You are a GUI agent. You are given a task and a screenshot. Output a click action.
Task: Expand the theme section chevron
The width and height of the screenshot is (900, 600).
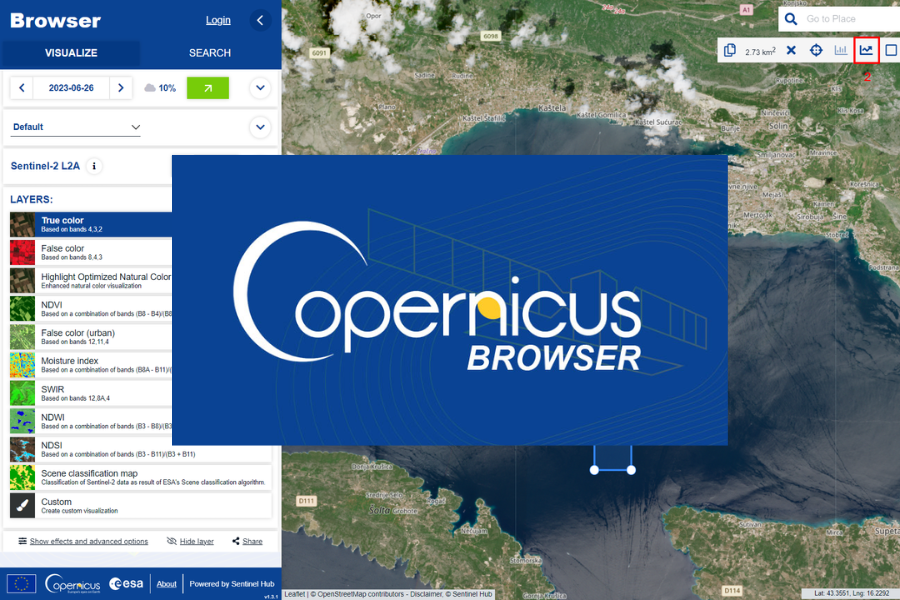click(x=260, y=127)
